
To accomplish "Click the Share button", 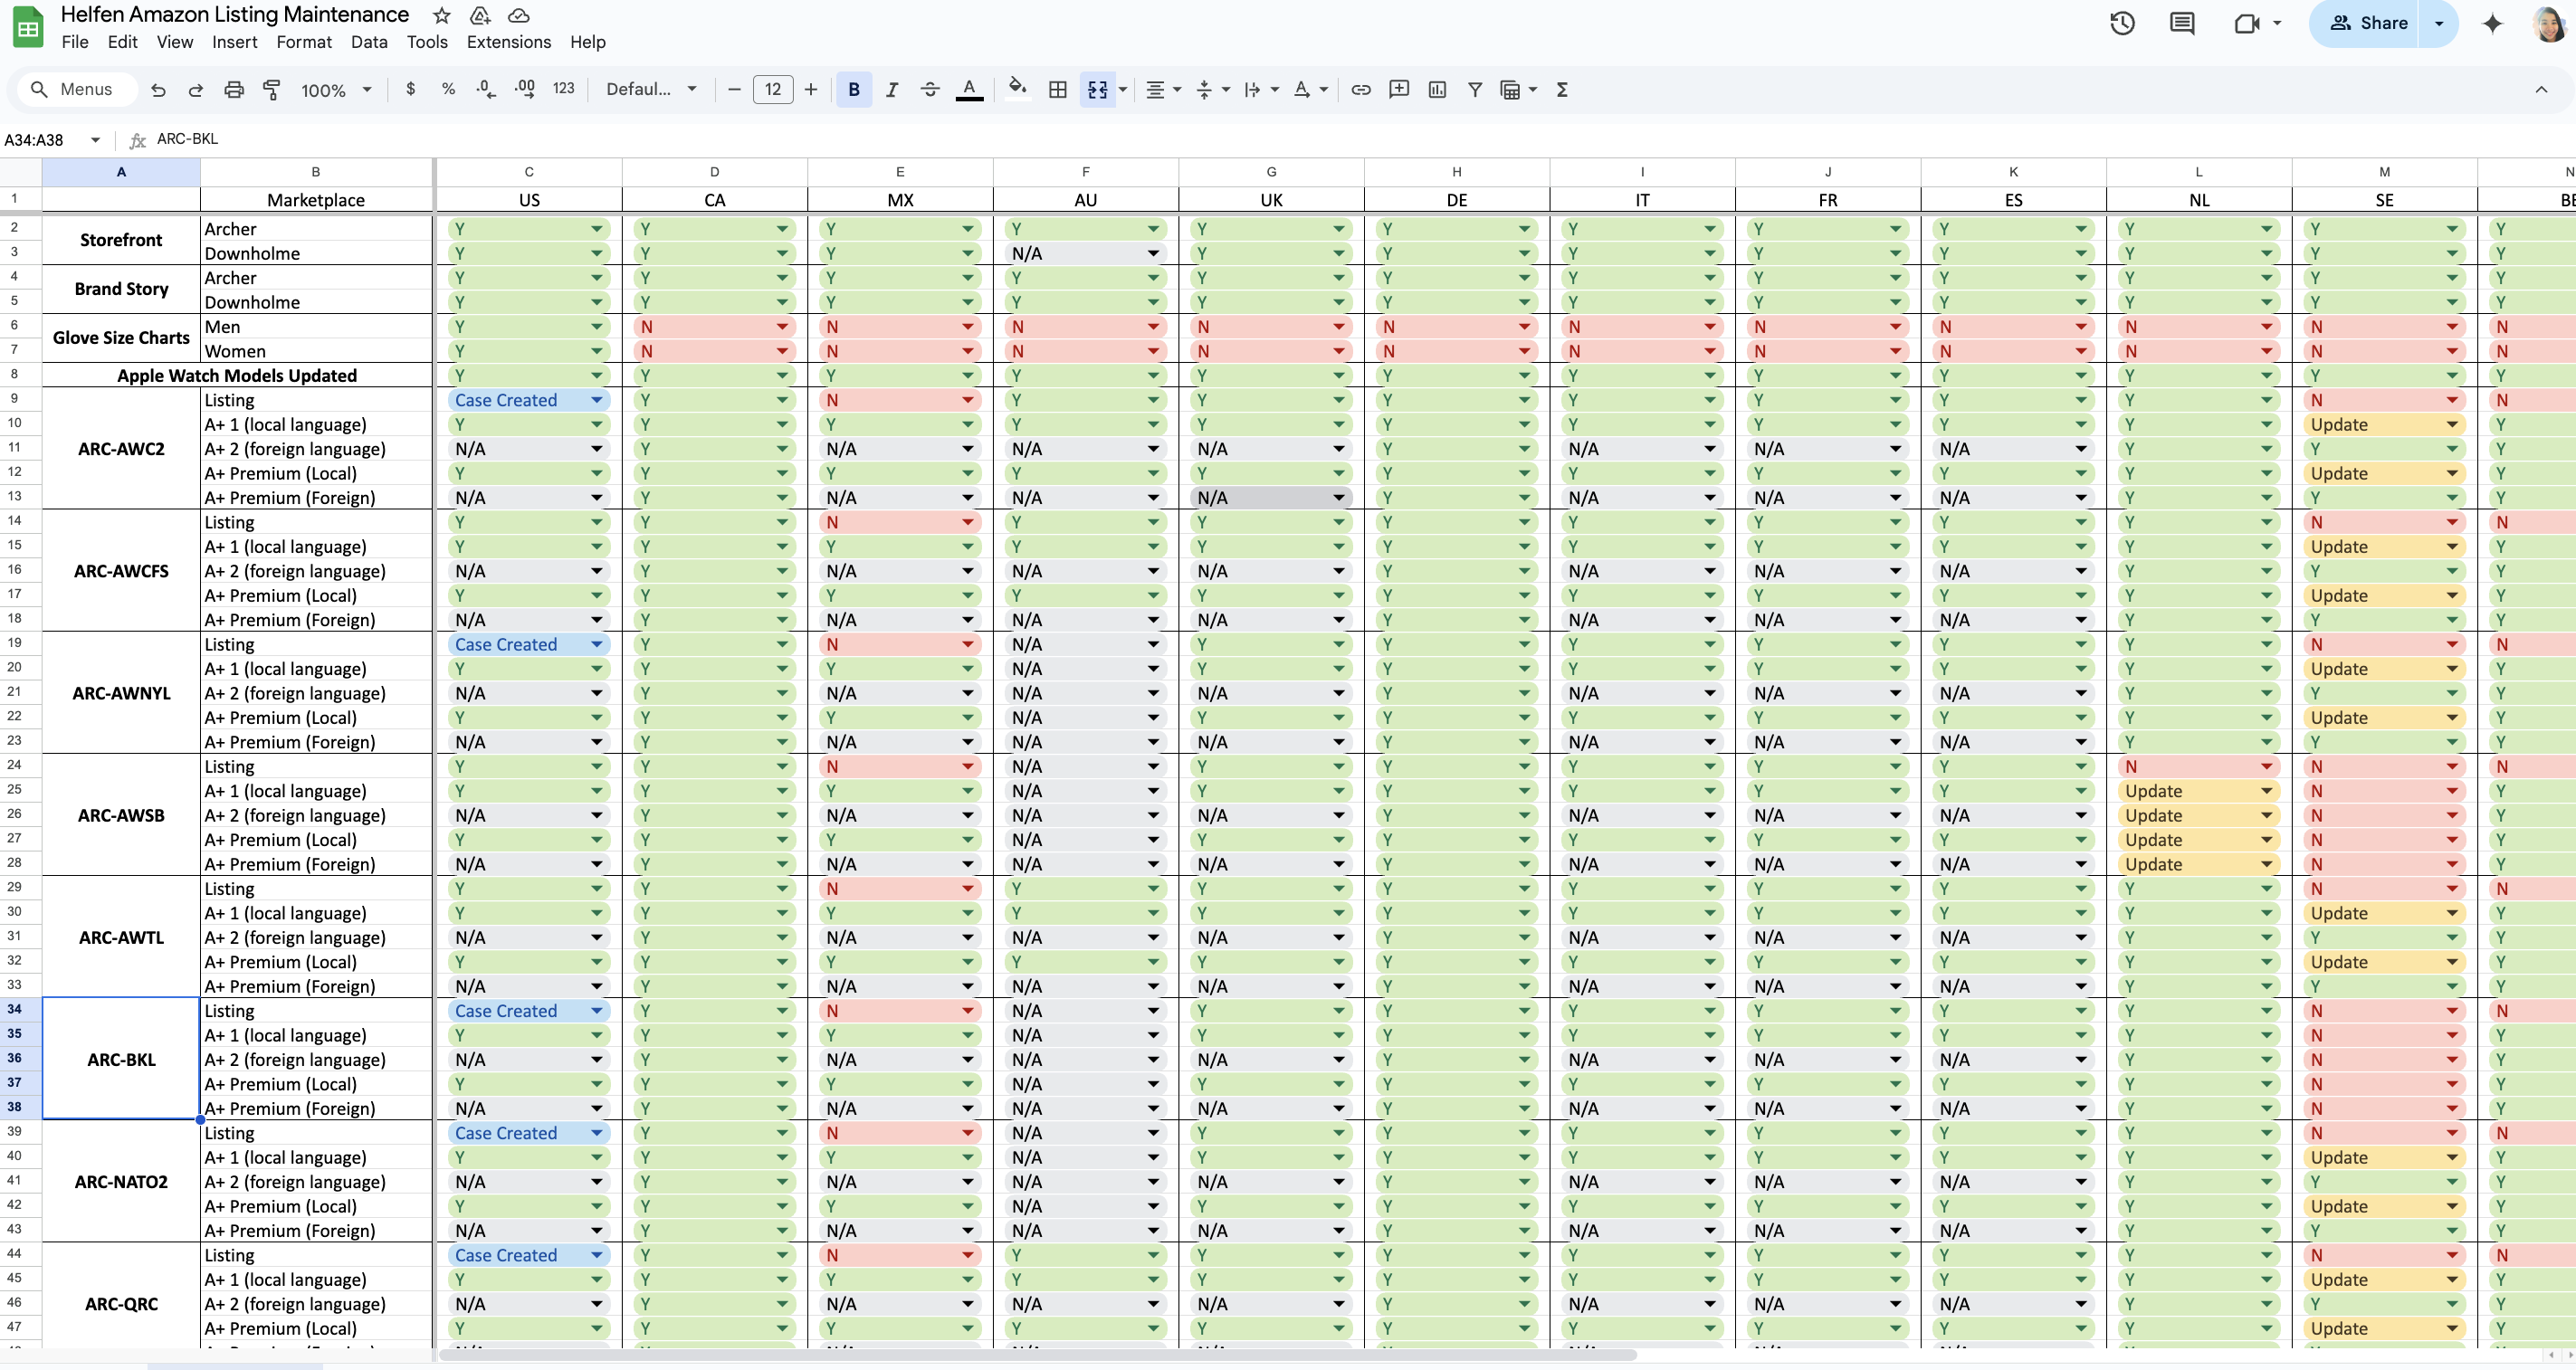I will click(x=2367, y=23).
